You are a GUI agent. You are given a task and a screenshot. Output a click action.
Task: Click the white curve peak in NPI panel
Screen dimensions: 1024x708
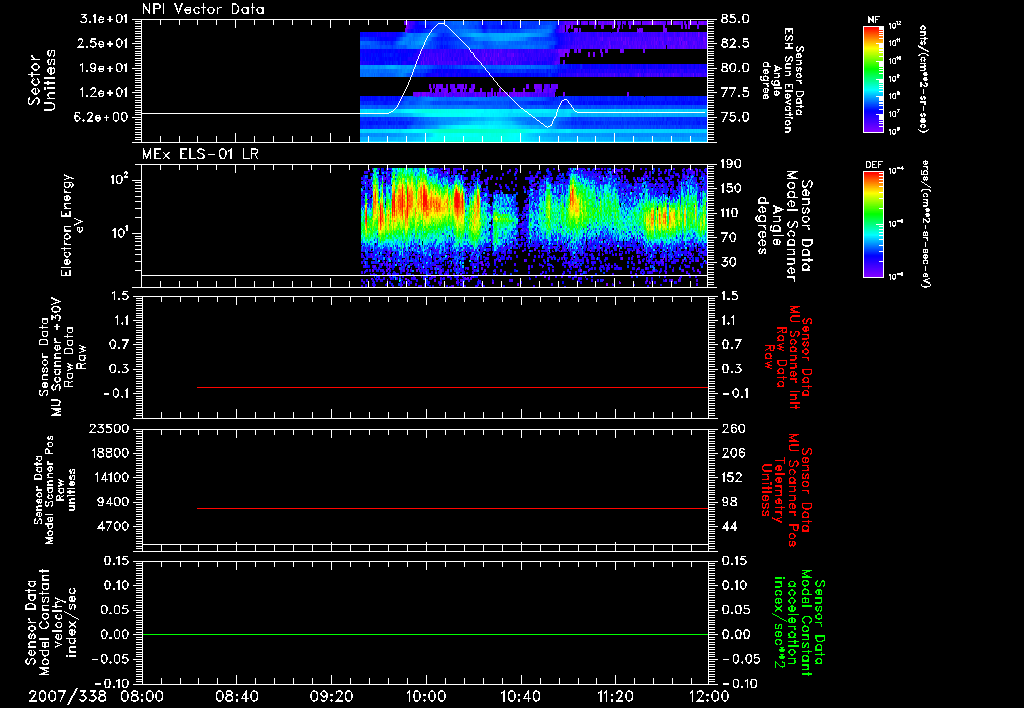coord(442,24)
